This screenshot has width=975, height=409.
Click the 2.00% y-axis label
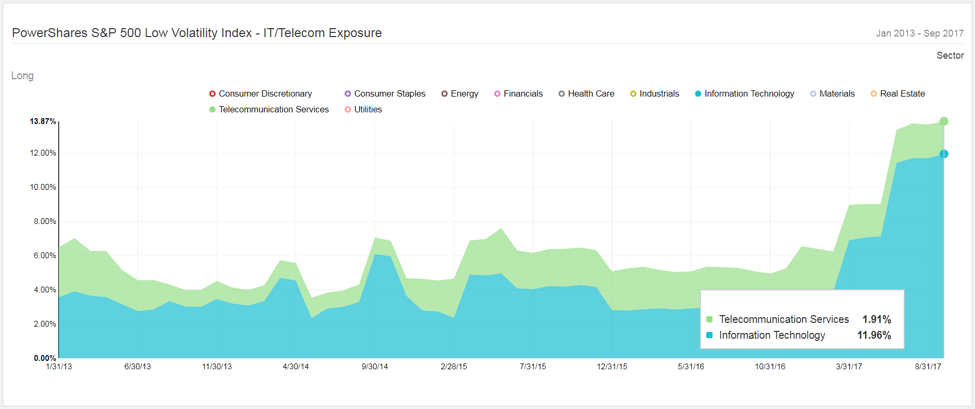(45, 324)
